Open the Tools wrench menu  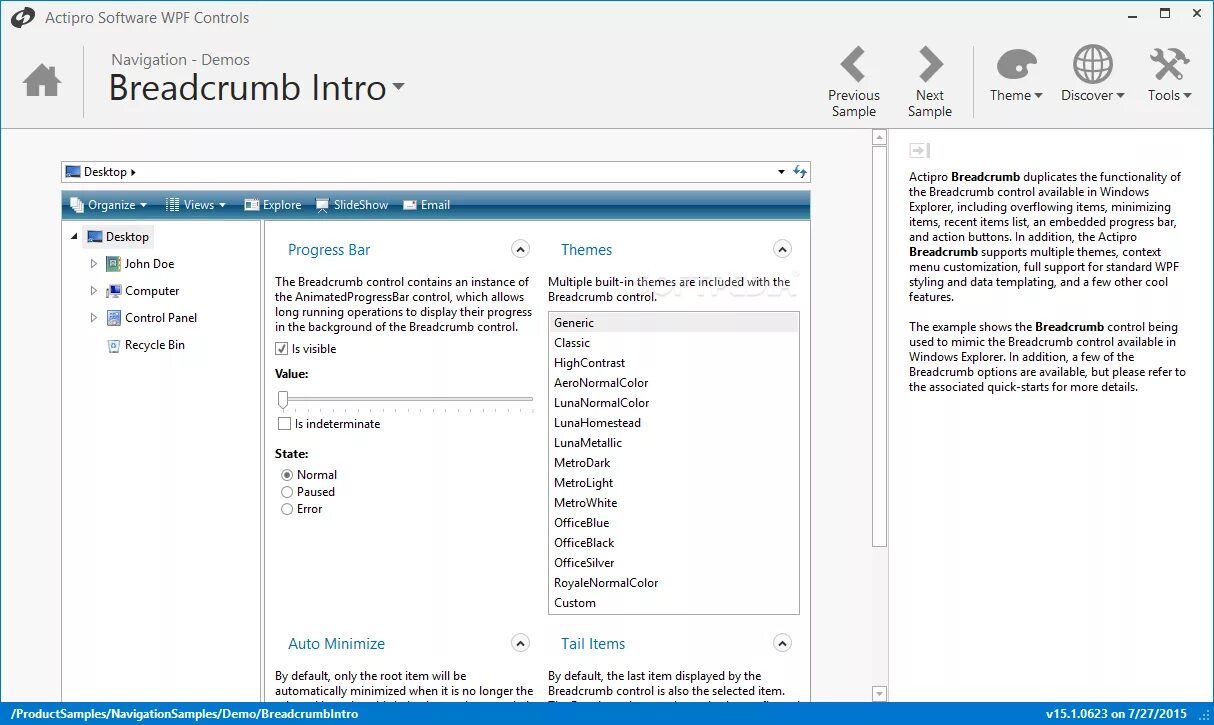tap(1169, 65)
